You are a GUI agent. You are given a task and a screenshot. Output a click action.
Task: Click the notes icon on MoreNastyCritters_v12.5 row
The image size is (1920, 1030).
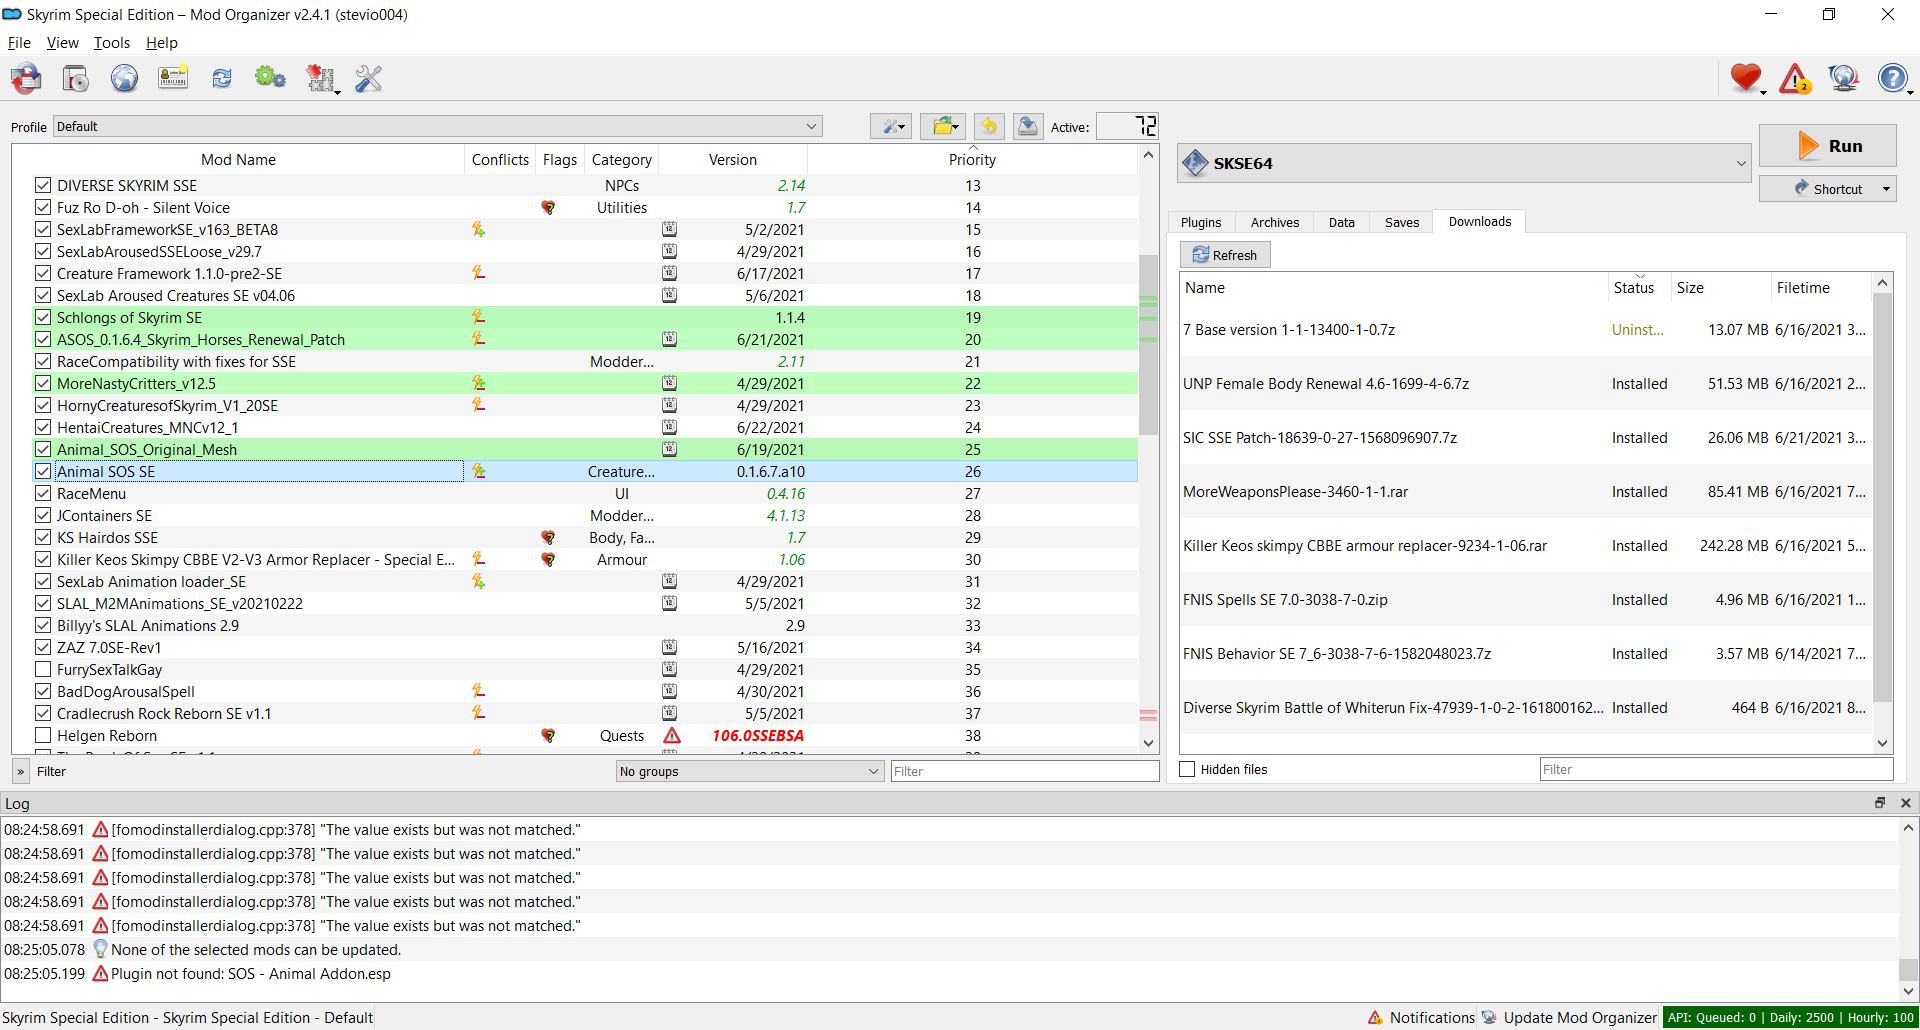[669, 383]
